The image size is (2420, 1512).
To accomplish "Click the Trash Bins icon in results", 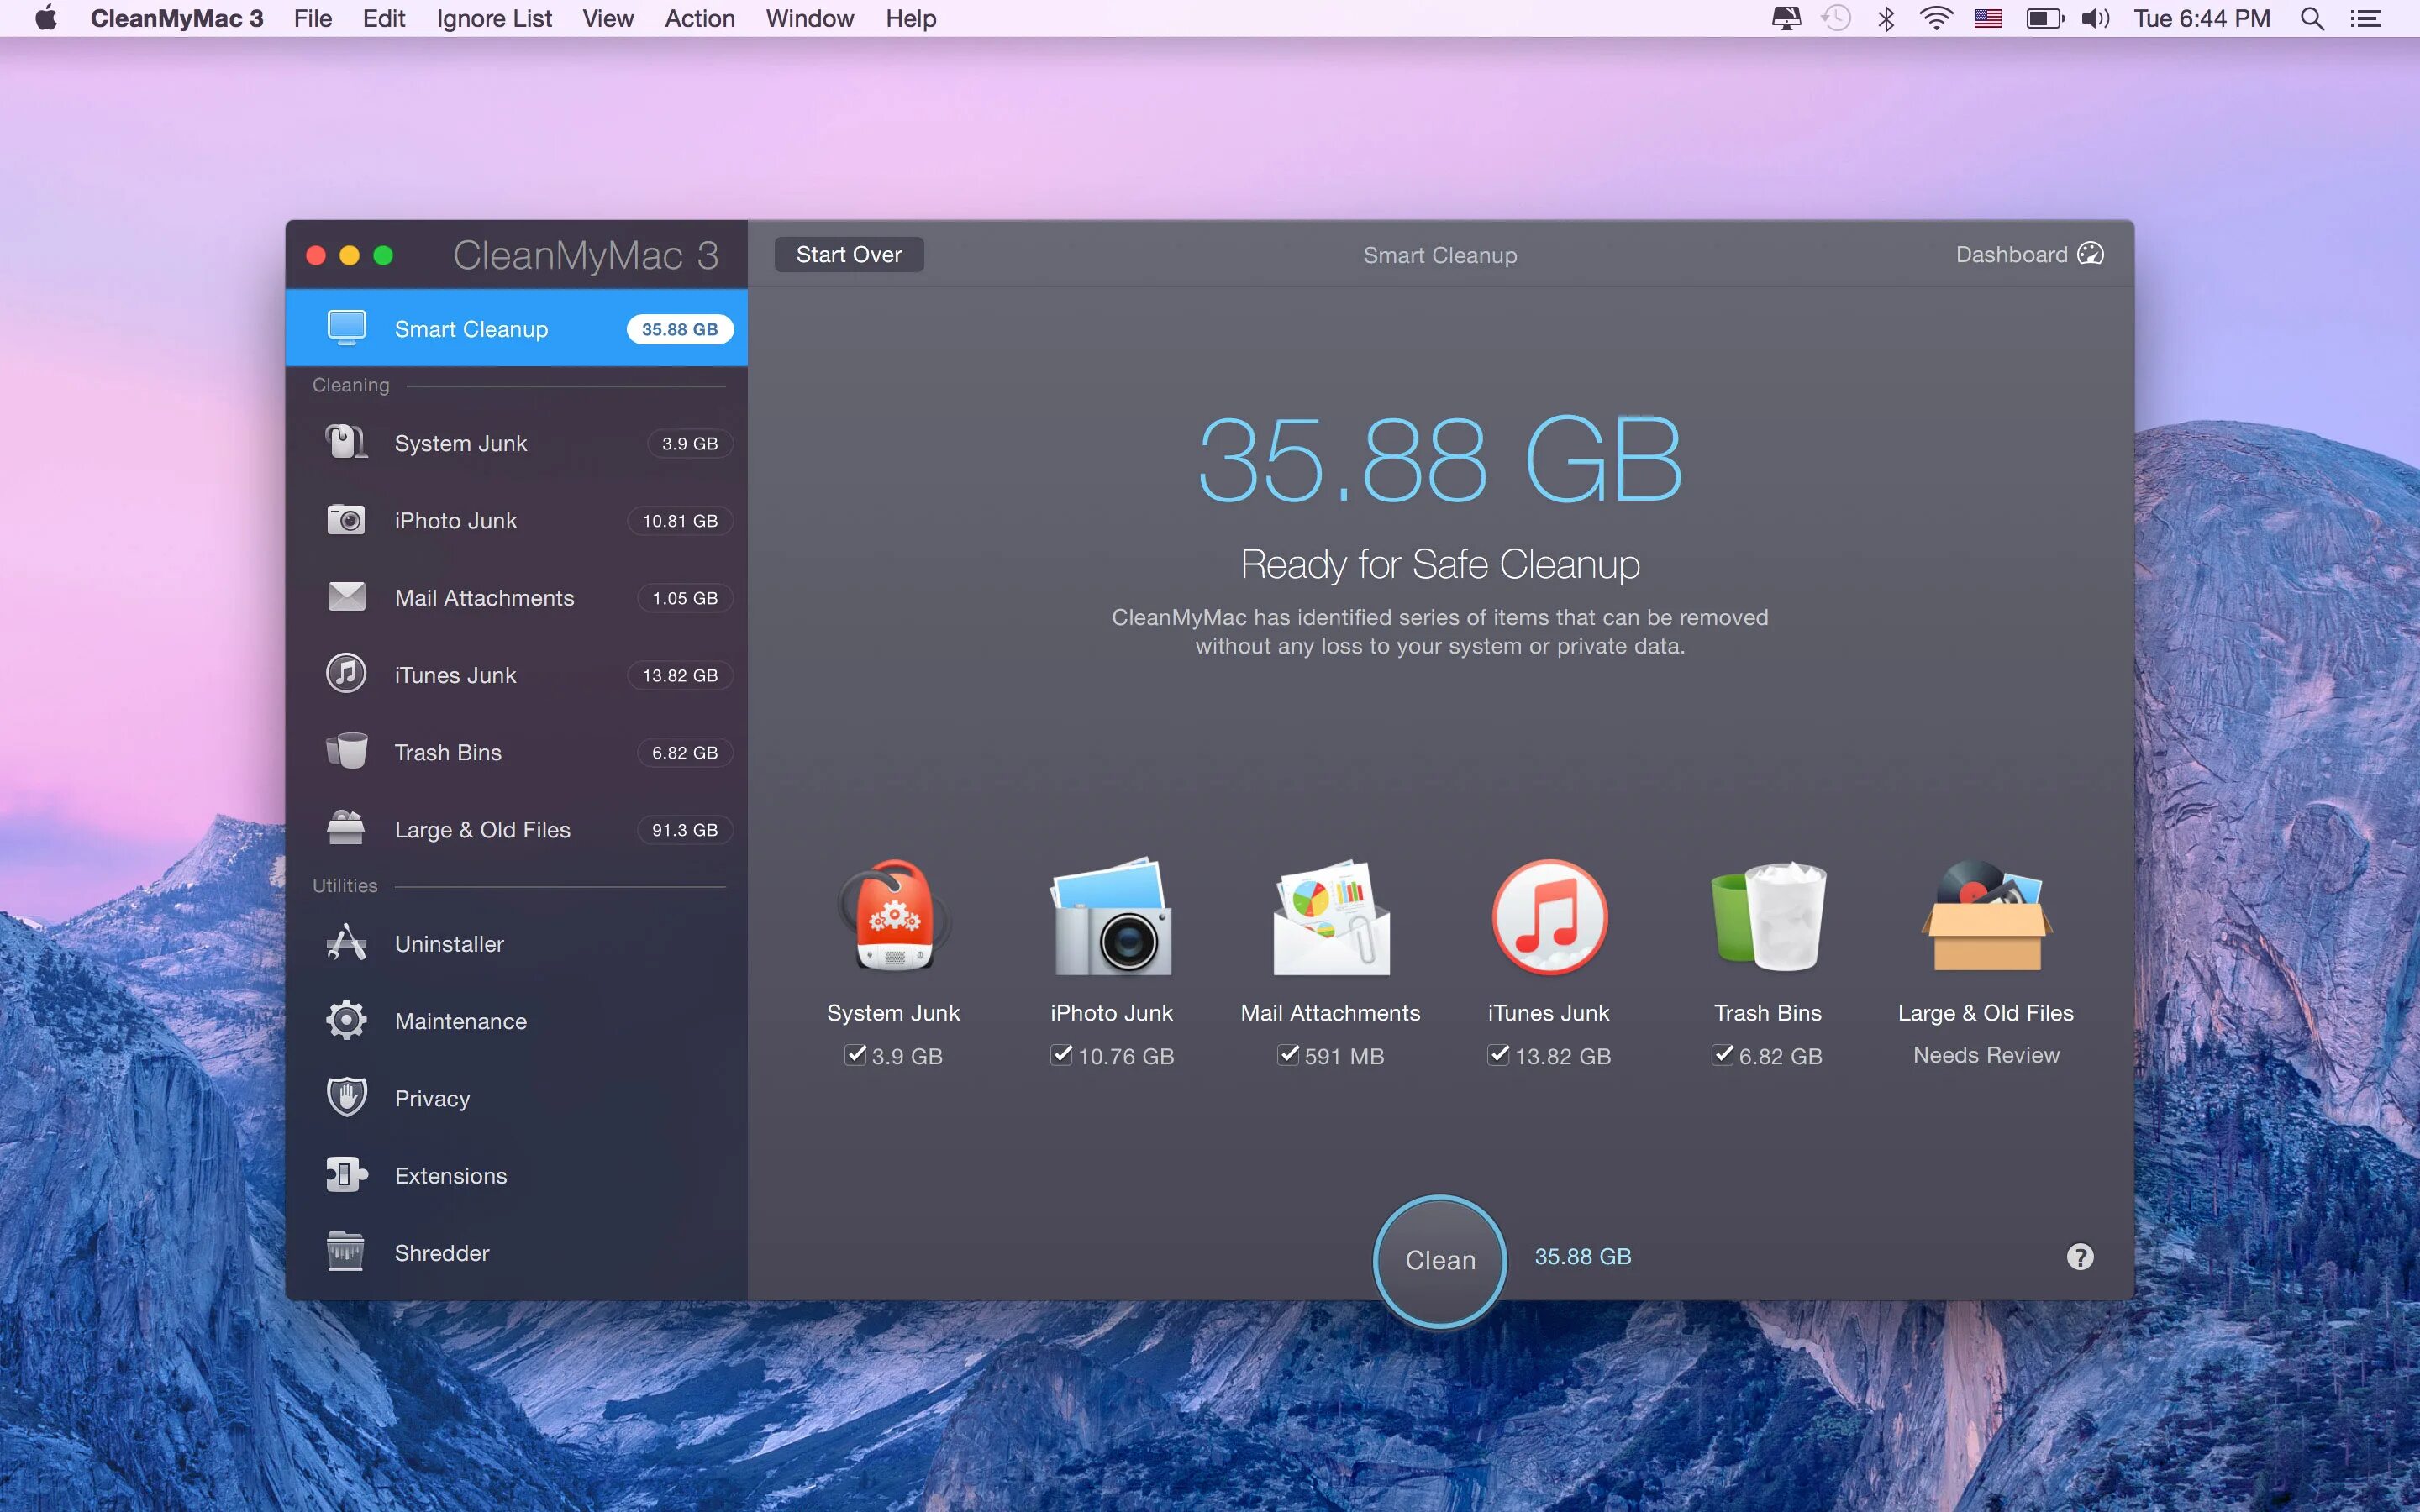I will tap(1768, 917).
